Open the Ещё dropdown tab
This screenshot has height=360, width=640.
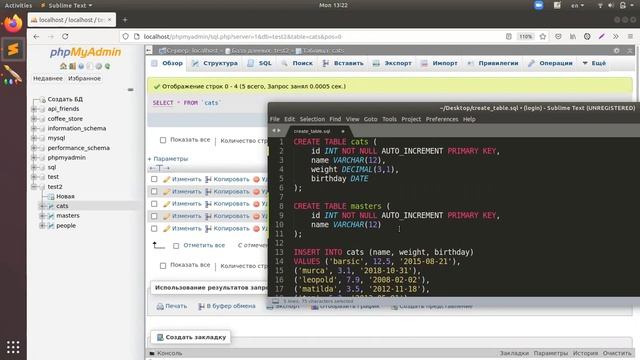[594, 63]
